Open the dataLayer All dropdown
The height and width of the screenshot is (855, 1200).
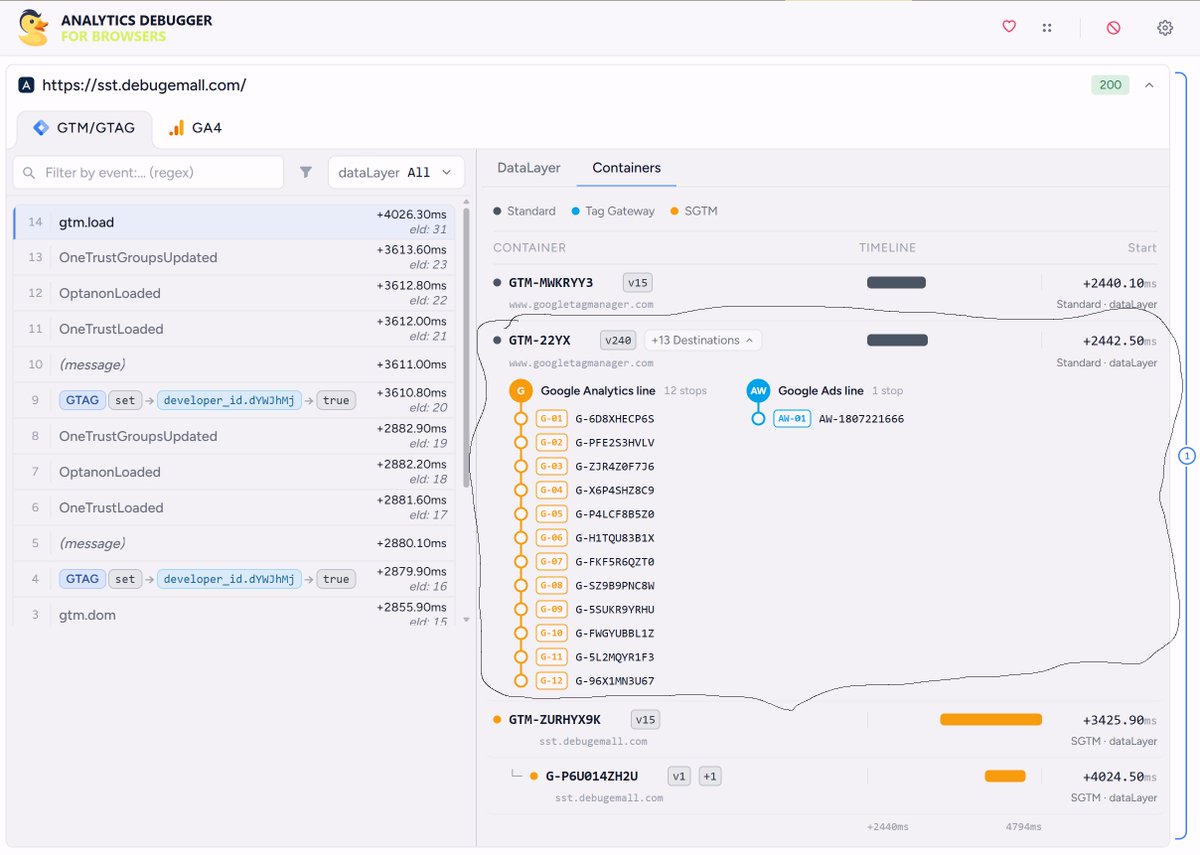click(396, 172)
